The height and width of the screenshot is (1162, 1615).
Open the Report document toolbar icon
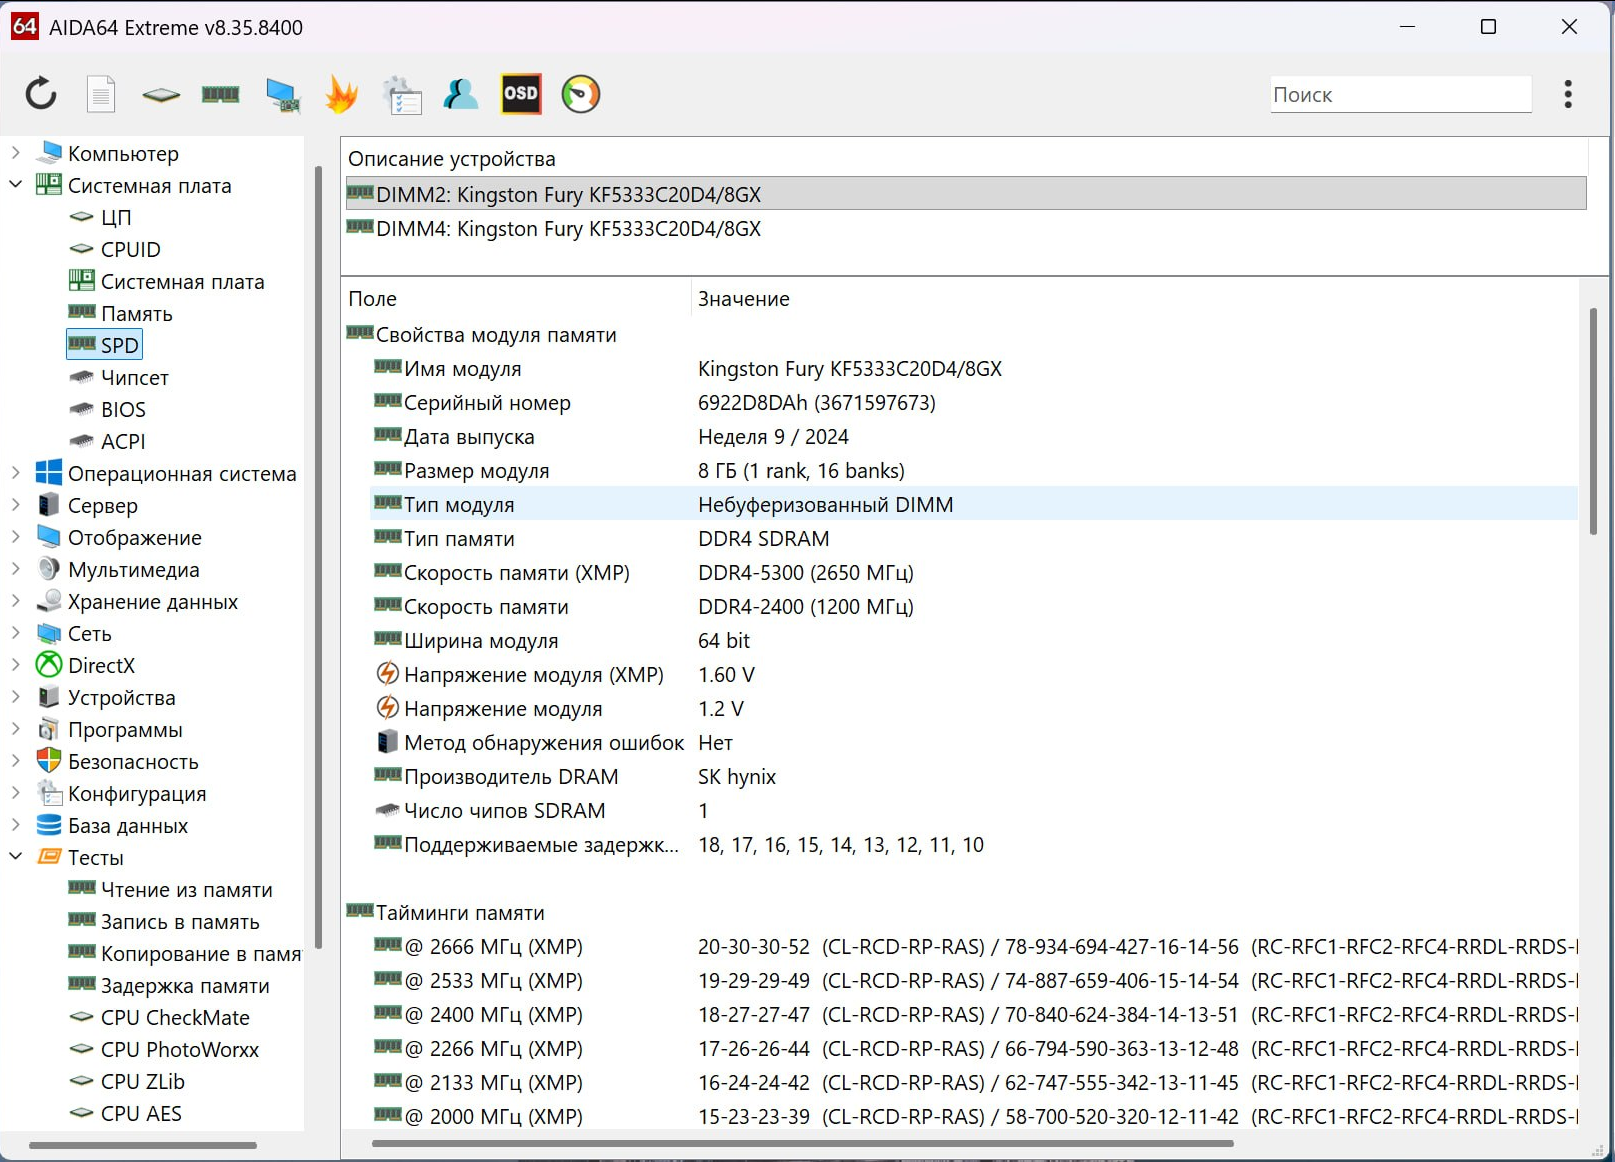tap(101, 94)
